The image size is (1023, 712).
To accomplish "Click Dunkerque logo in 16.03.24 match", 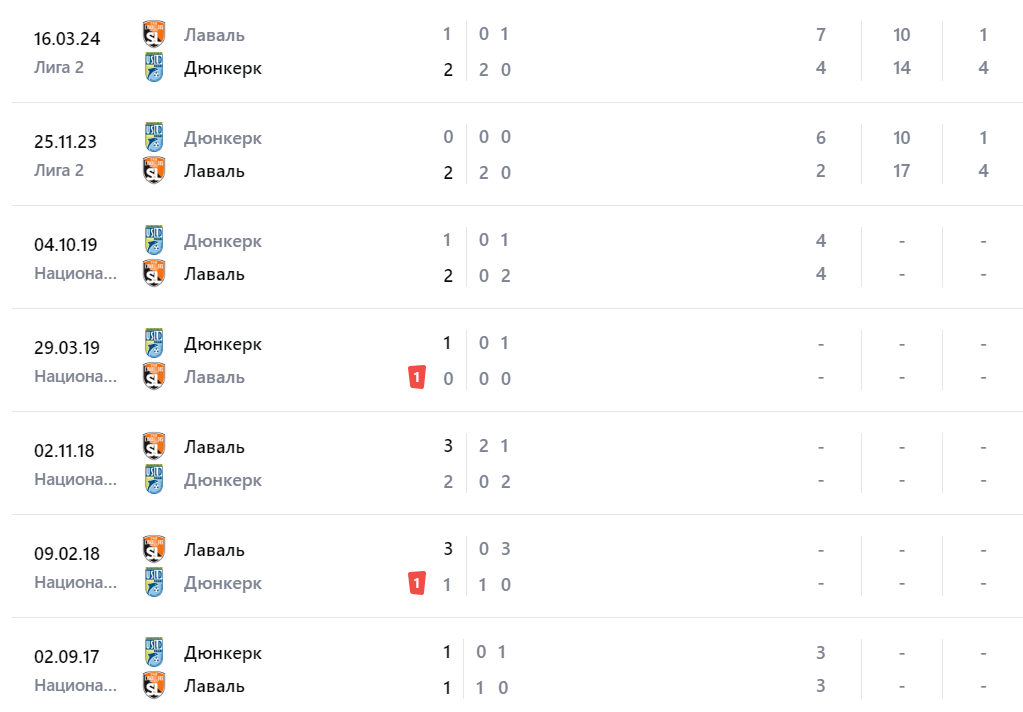I will [x=154, y=68].
